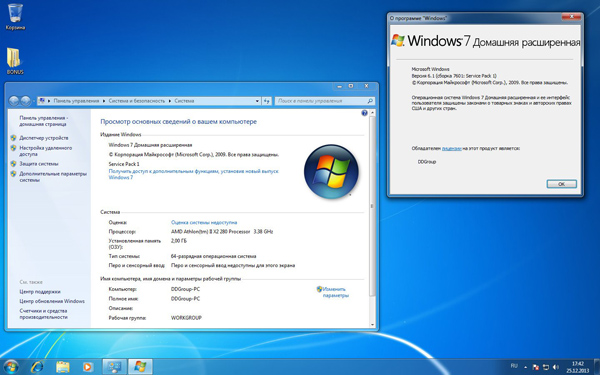600x375 pixels.
Task: Open the address bar history dropdown arrow
Action: 257,101
